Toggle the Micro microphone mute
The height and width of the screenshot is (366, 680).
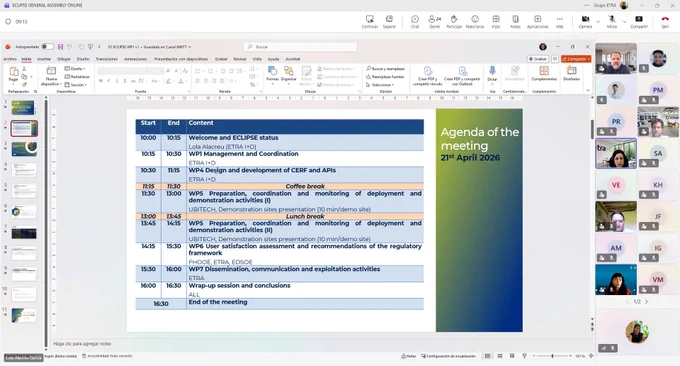point(612,21)
